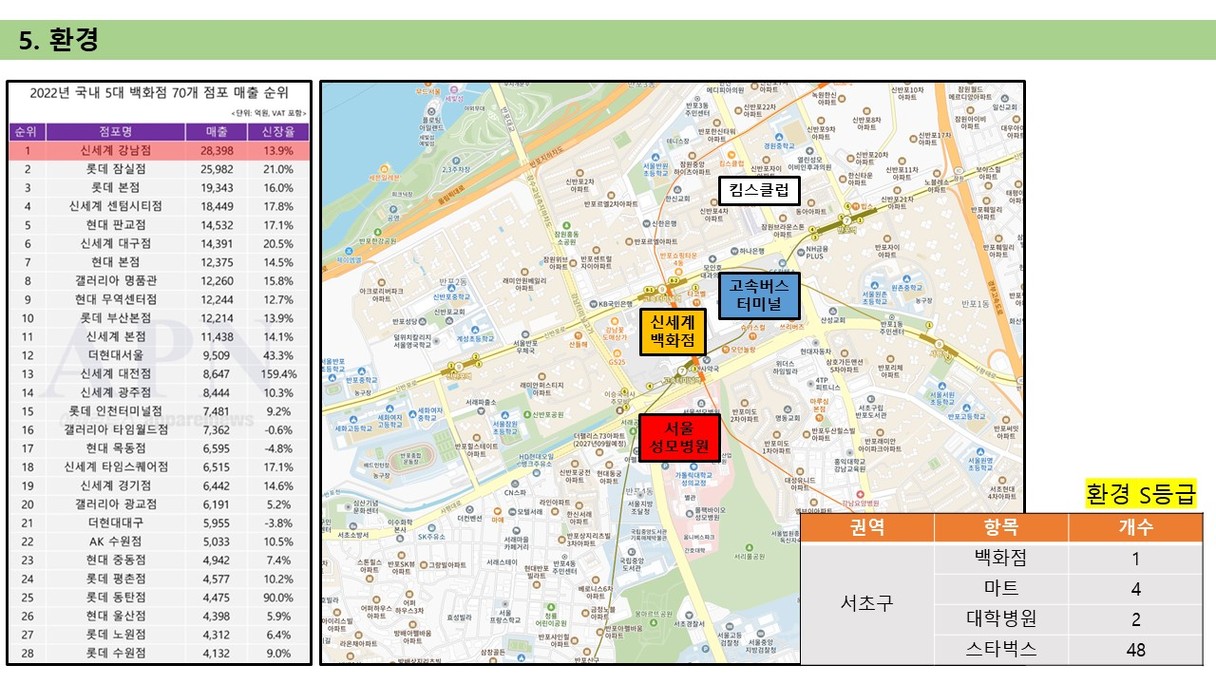Viewport: 1216px width, 684px height.
Task: Click the sales figure 25,982
Action: 216,169
